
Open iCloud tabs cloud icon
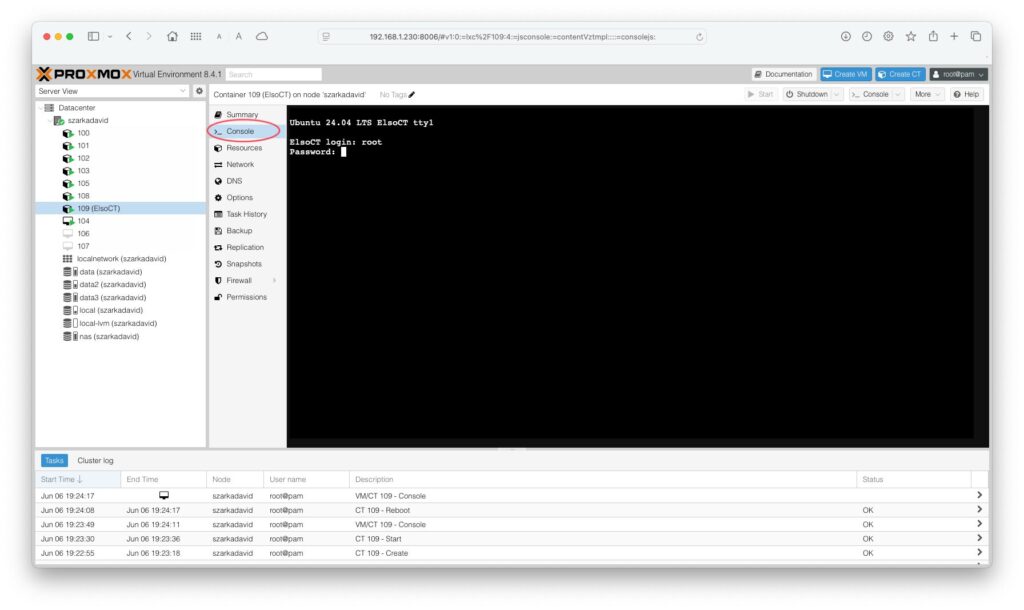(x=262, y=37)
